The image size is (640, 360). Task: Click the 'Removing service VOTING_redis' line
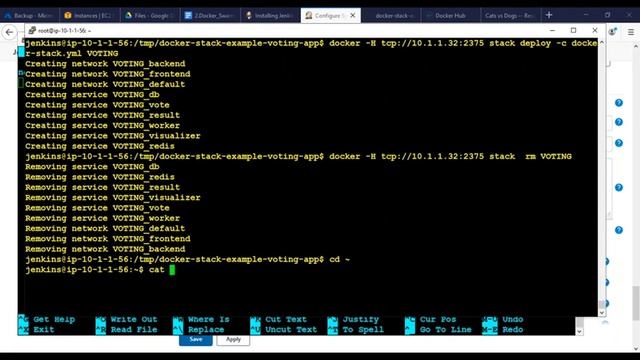pyautogui.click(x=100, y=177)
